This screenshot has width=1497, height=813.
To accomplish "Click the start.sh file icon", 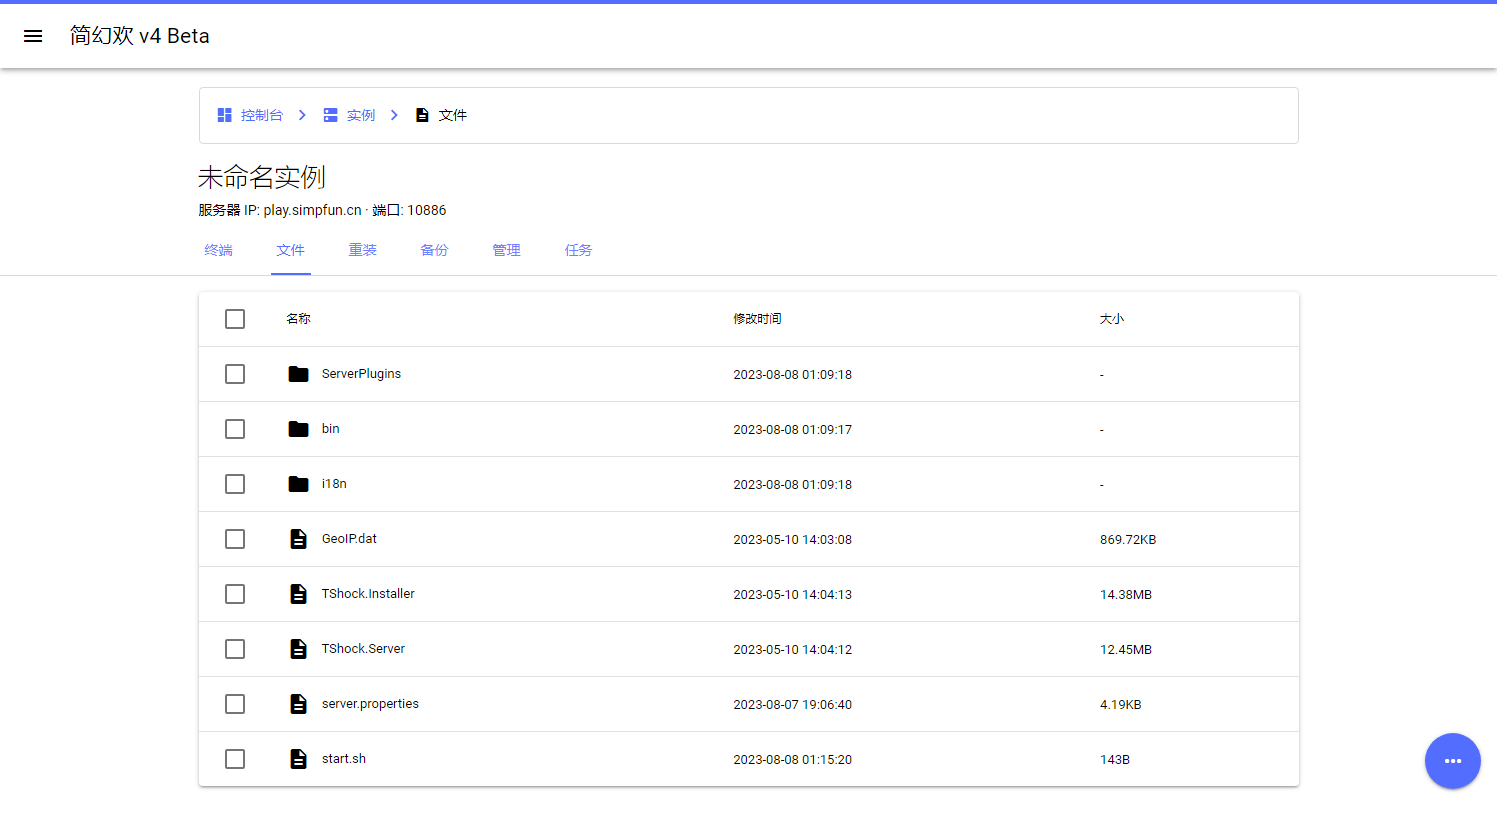I will coord(298,759).
